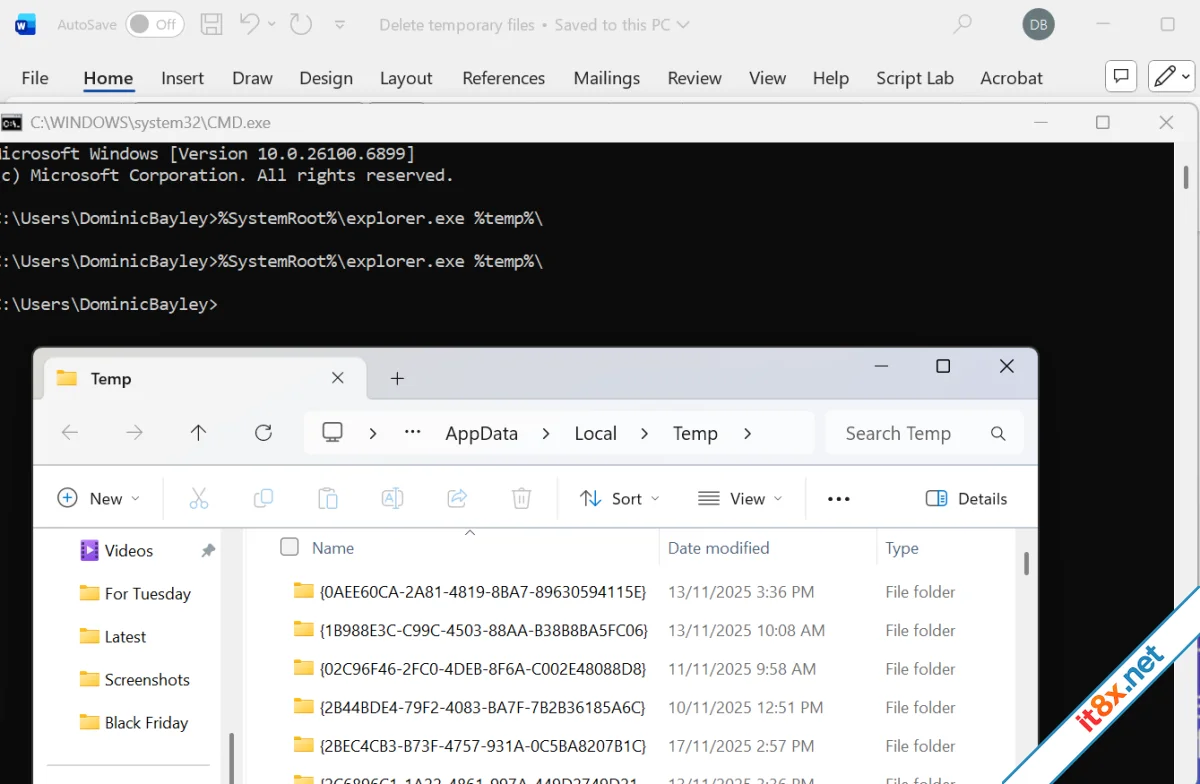Expand the chevron after the monitor icon
Viewport: 1200px width, 784px height.
(x=373, y=433)
